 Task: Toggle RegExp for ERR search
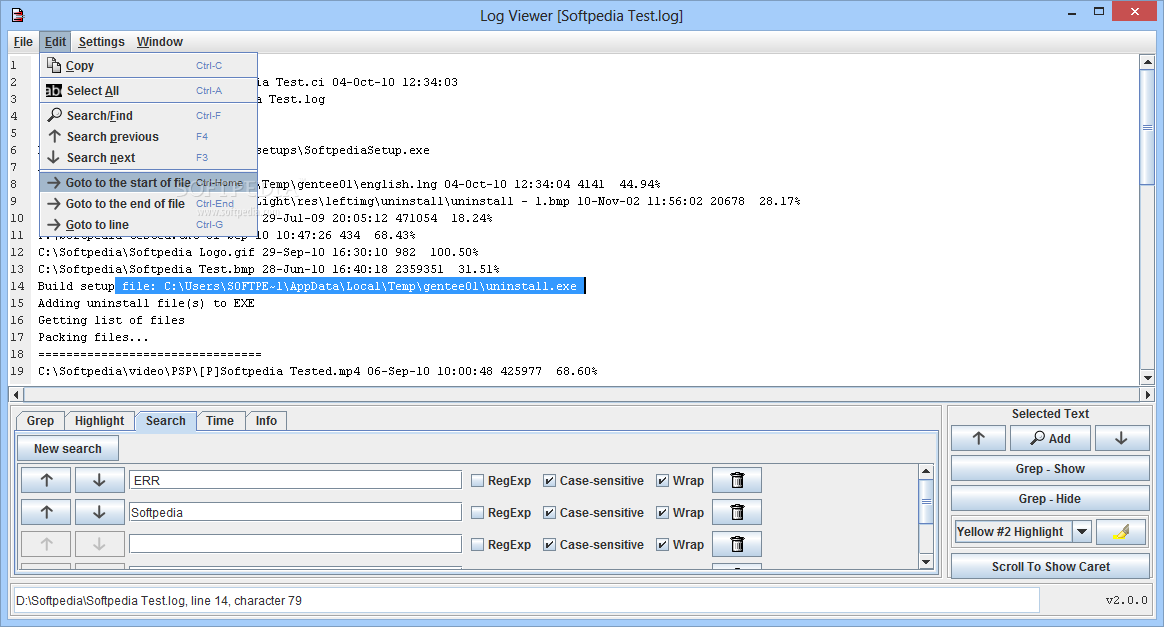[477, 481]
